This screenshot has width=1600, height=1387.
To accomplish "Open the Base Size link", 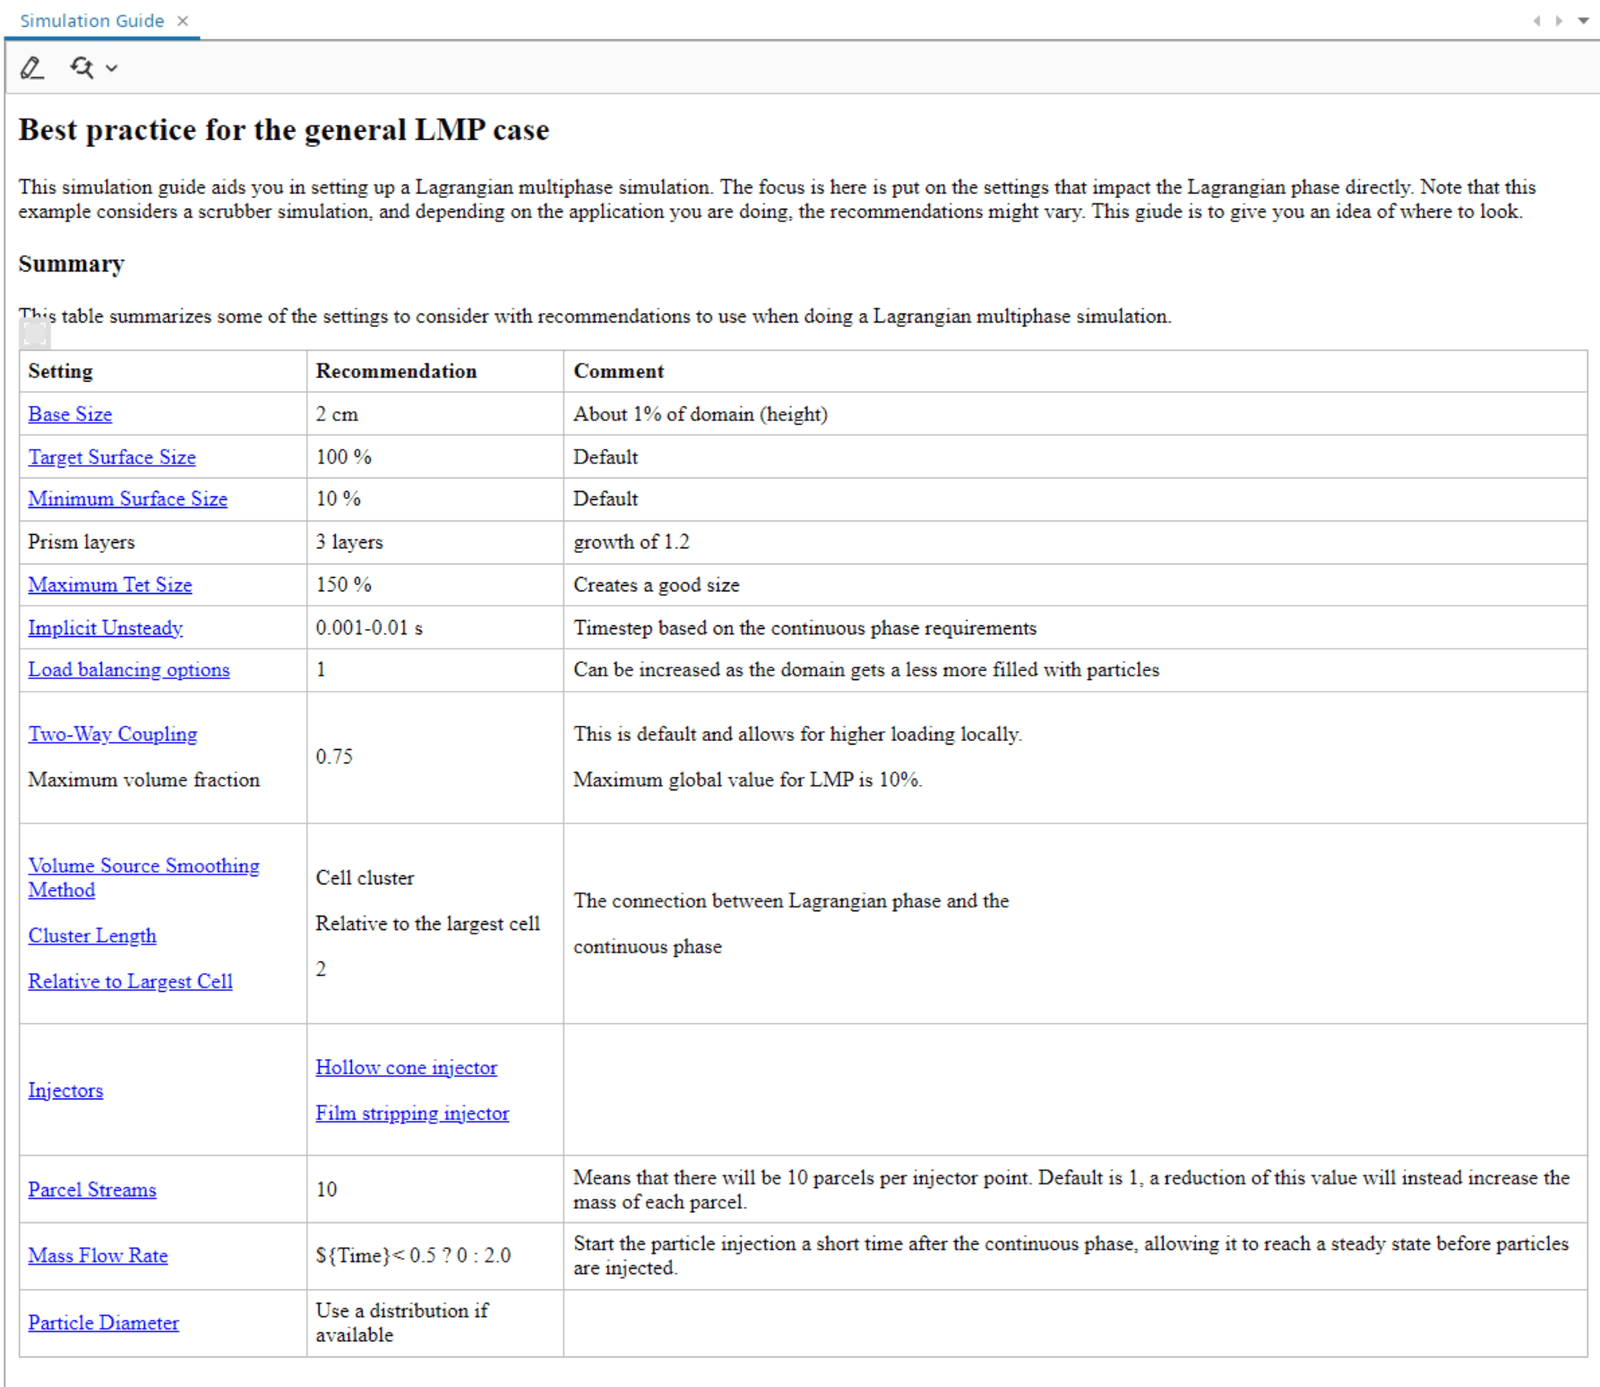I will [x=70, y=414].
